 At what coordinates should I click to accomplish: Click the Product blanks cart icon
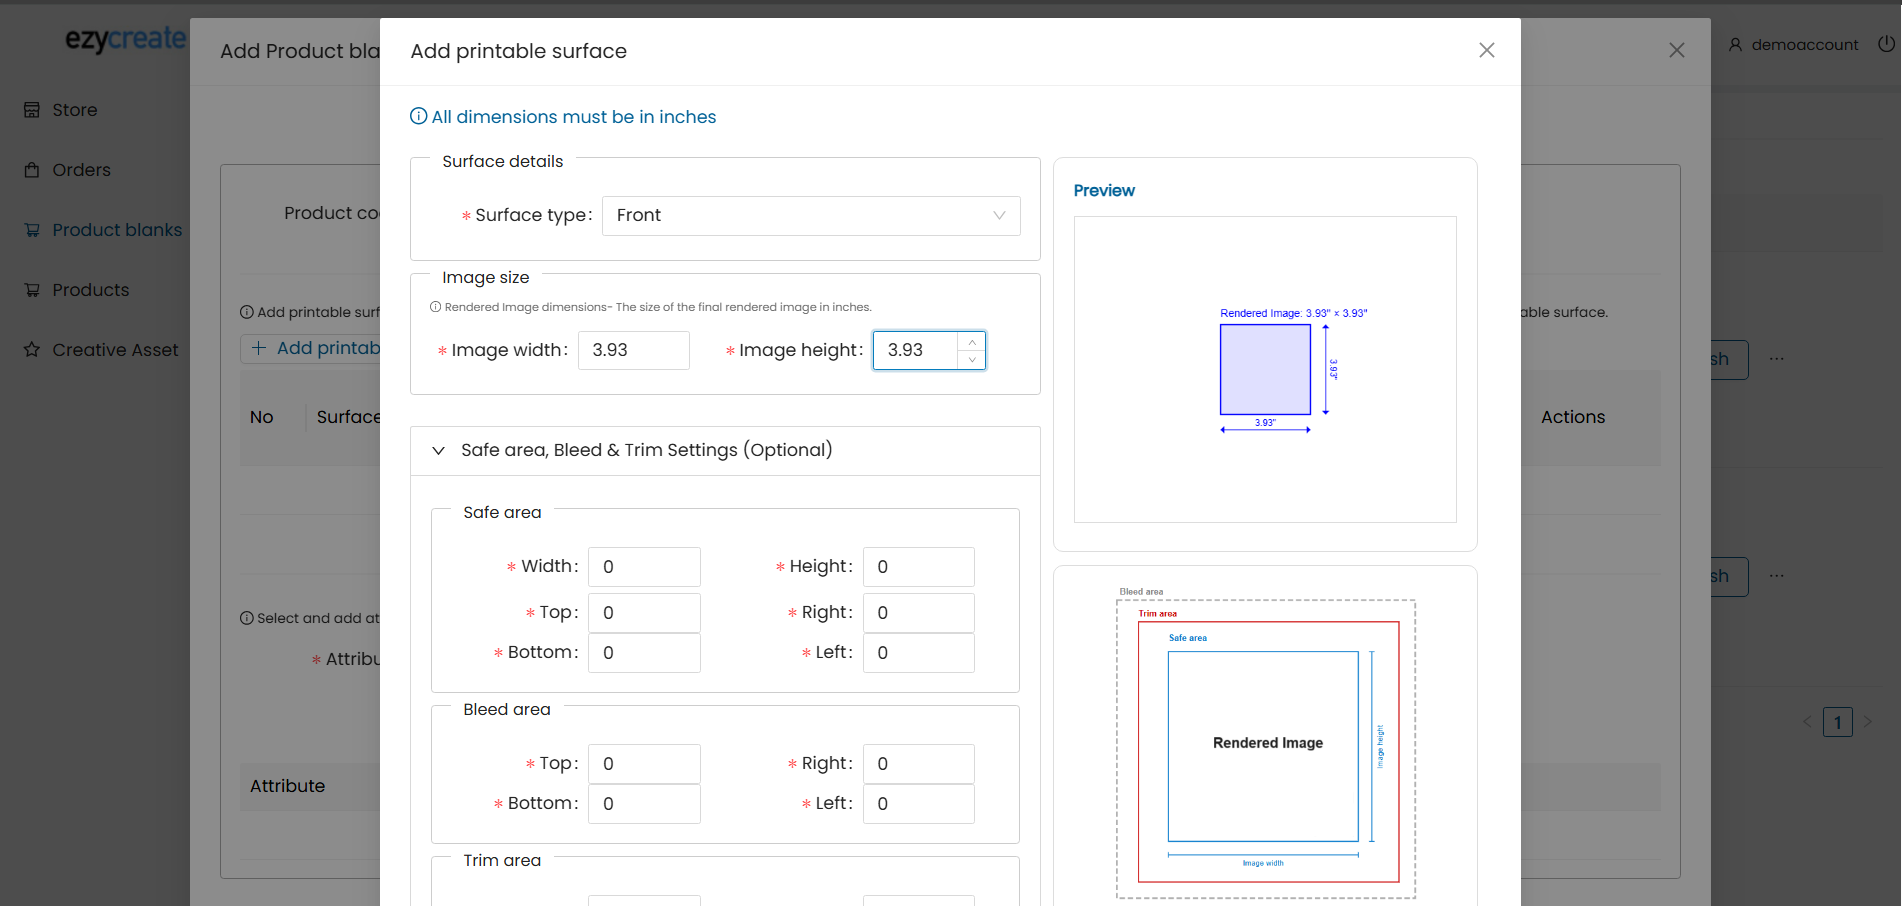(x=32, y=230)
